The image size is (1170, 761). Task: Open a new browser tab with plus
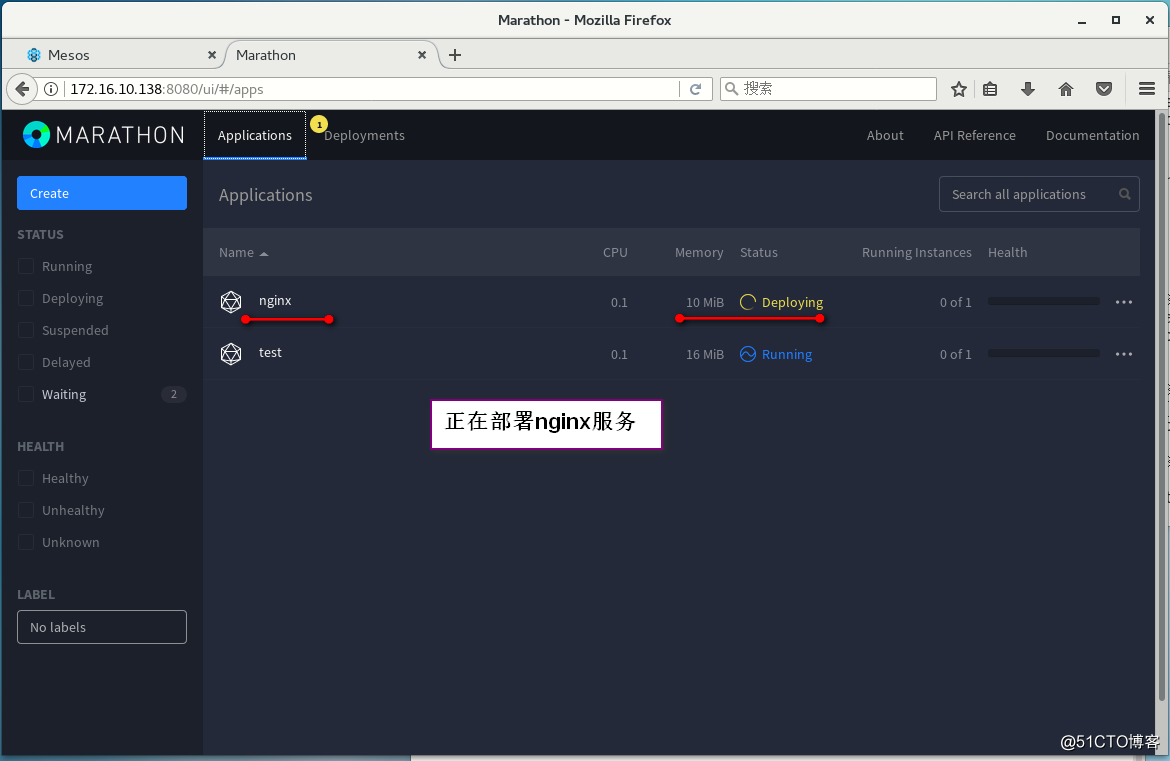(x=455, y=55)
